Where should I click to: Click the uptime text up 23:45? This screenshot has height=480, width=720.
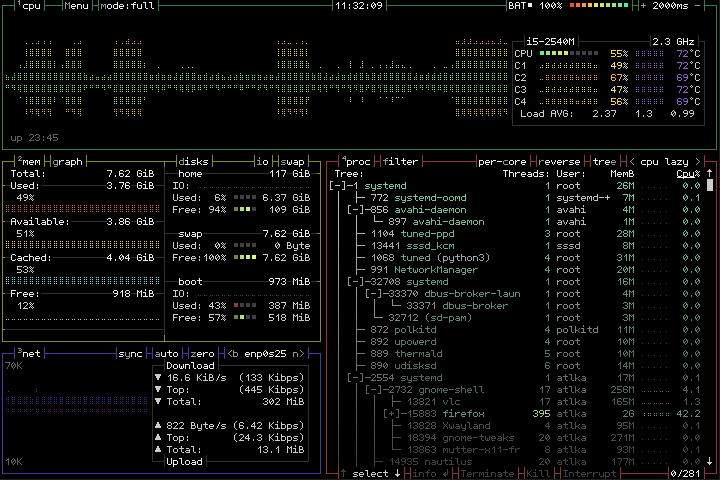[34, 138]
